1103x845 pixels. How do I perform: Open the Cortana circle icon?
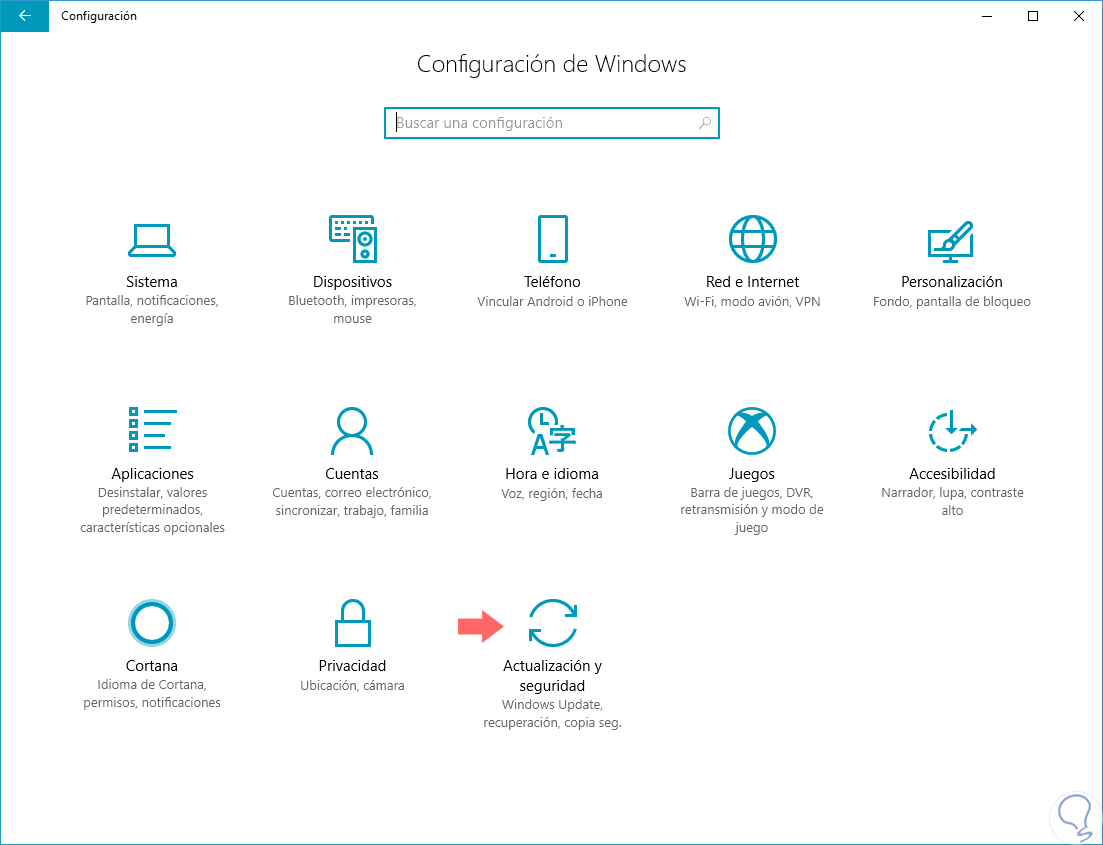coord(152,623)
